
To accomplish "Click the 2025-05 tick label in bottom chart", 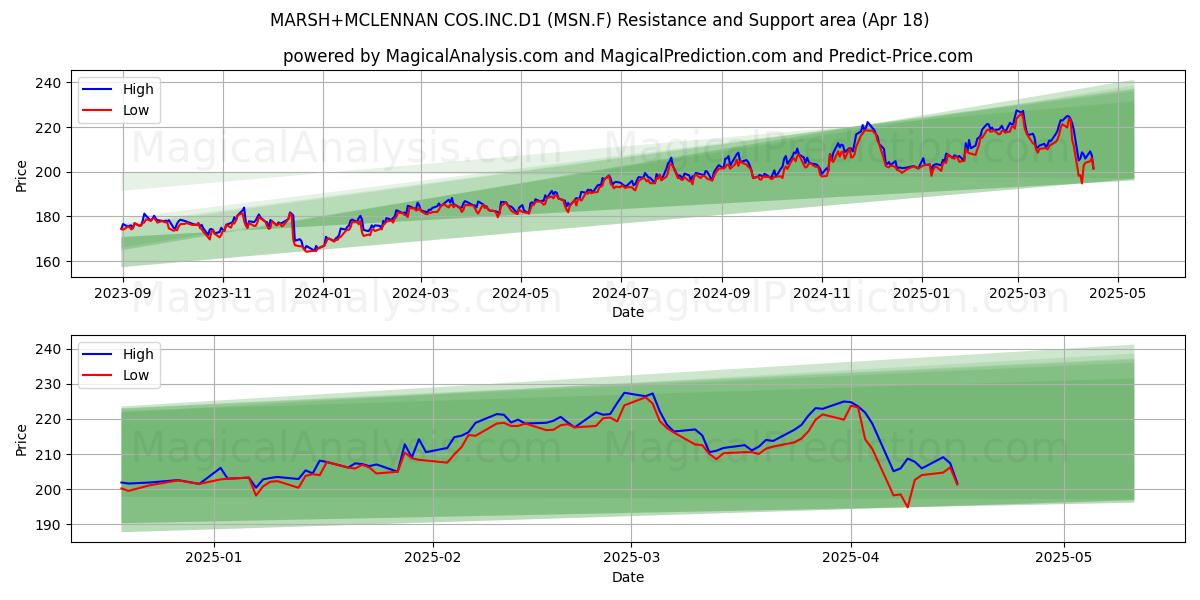I will click(x=1064, y=558).
